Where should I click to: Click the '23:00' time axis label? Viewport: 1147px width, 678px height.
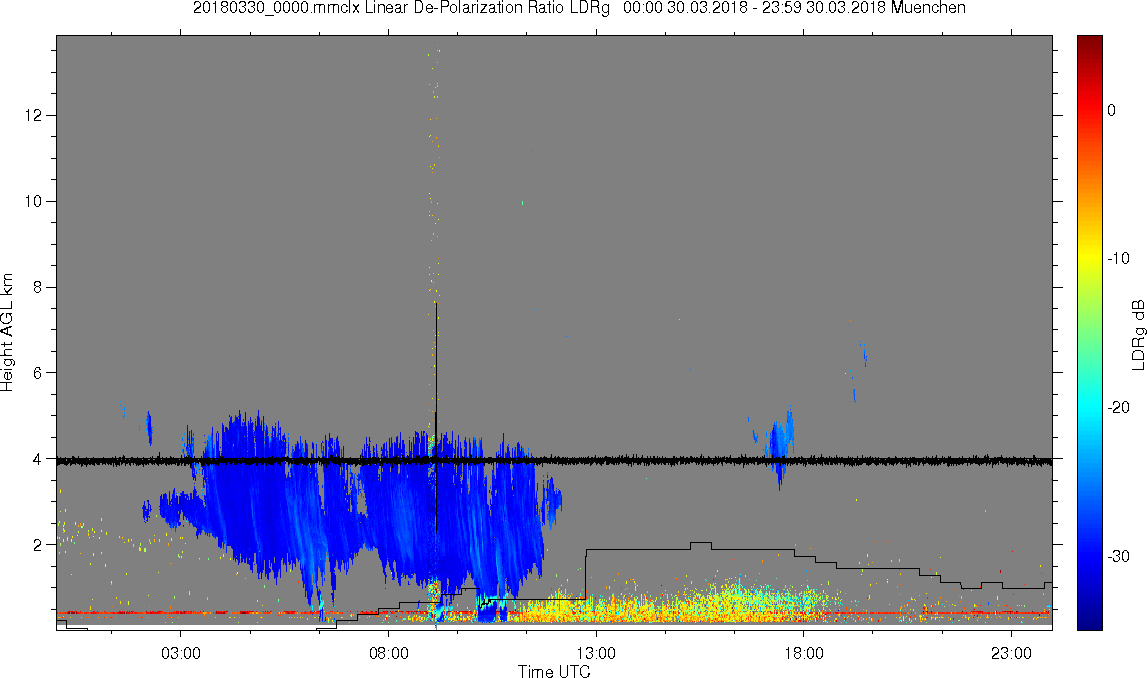coord(1012,653)
